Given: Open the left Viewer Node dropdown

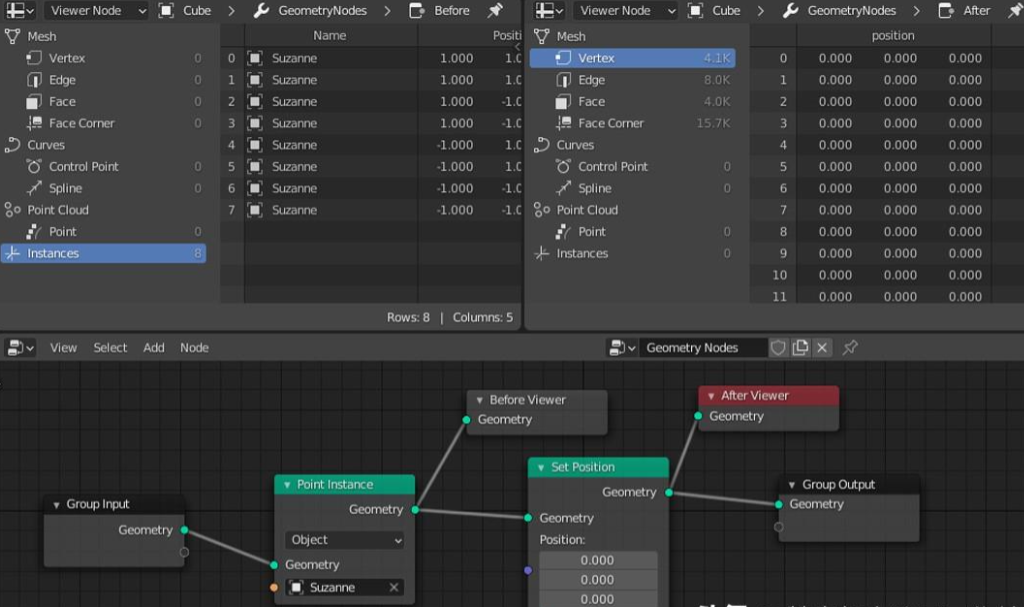Looking at the screenshot, I should [x=97, y=11].
